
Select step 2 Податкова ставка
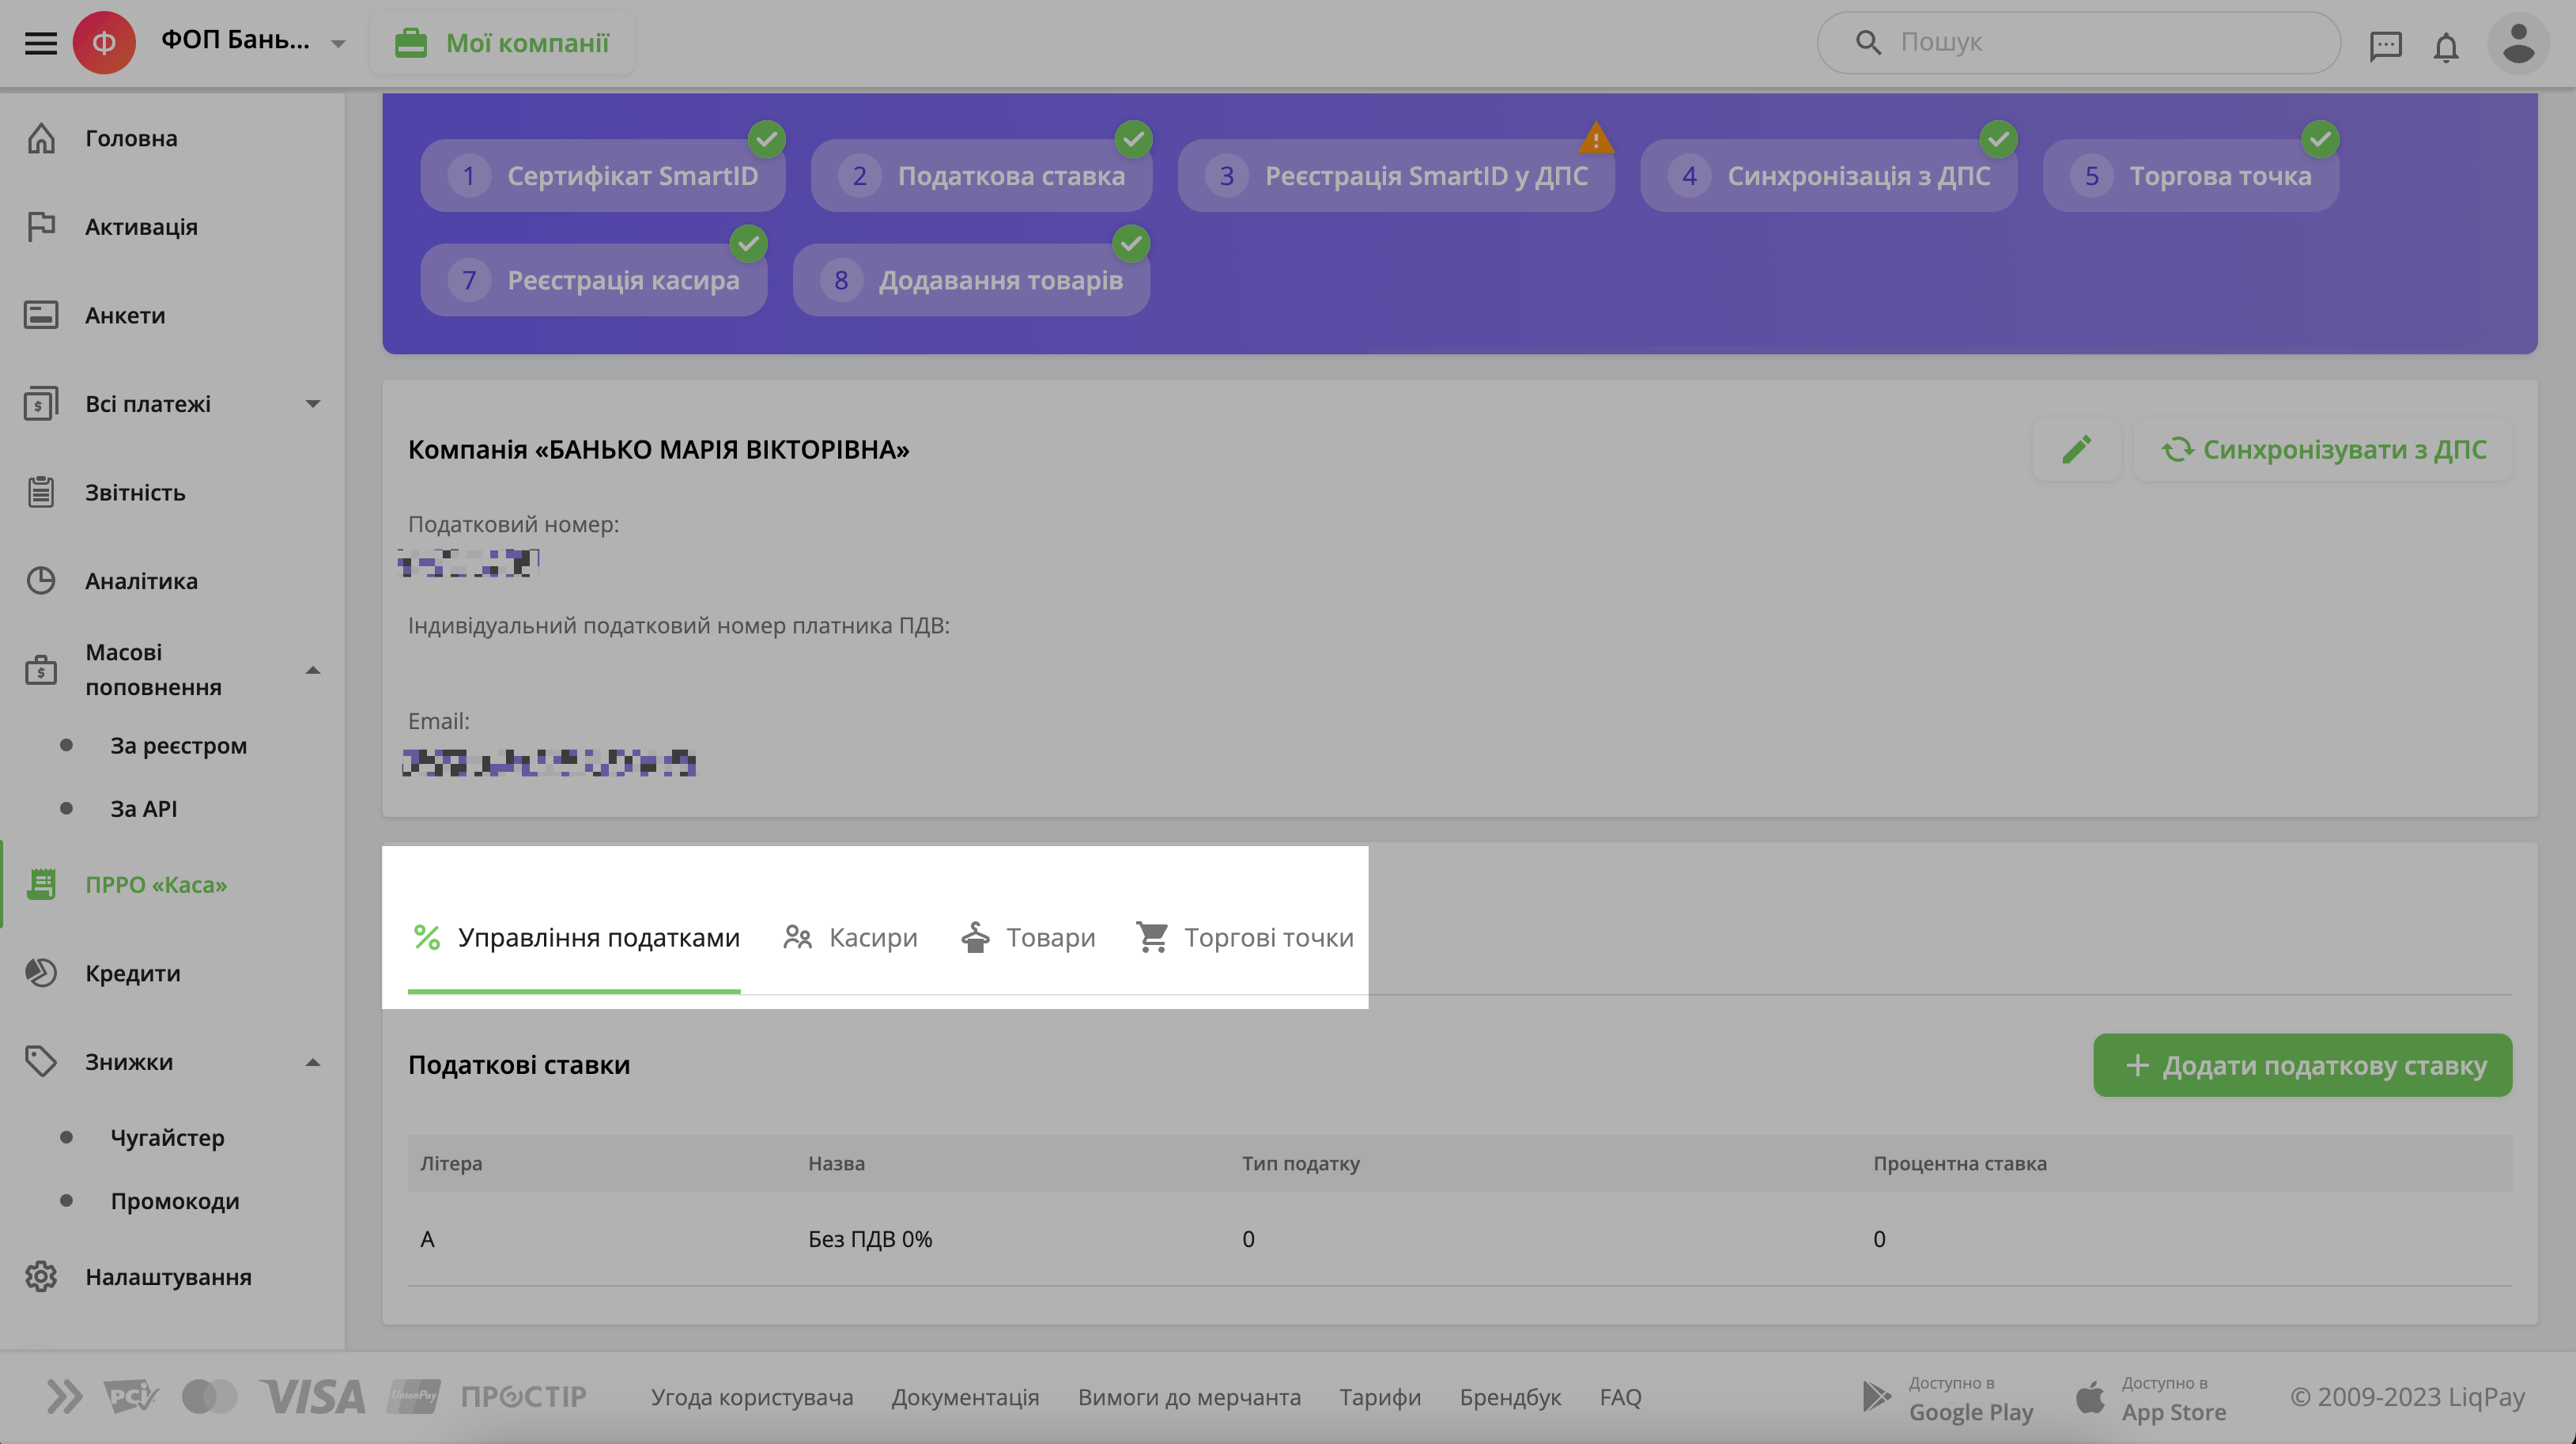(982, 176)
